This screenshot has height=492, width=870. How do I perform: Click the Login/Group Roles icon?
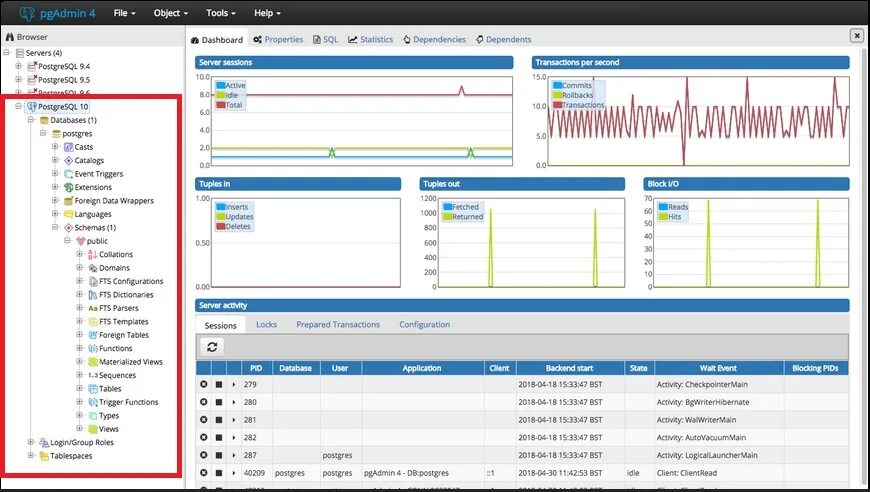point(44,443)
